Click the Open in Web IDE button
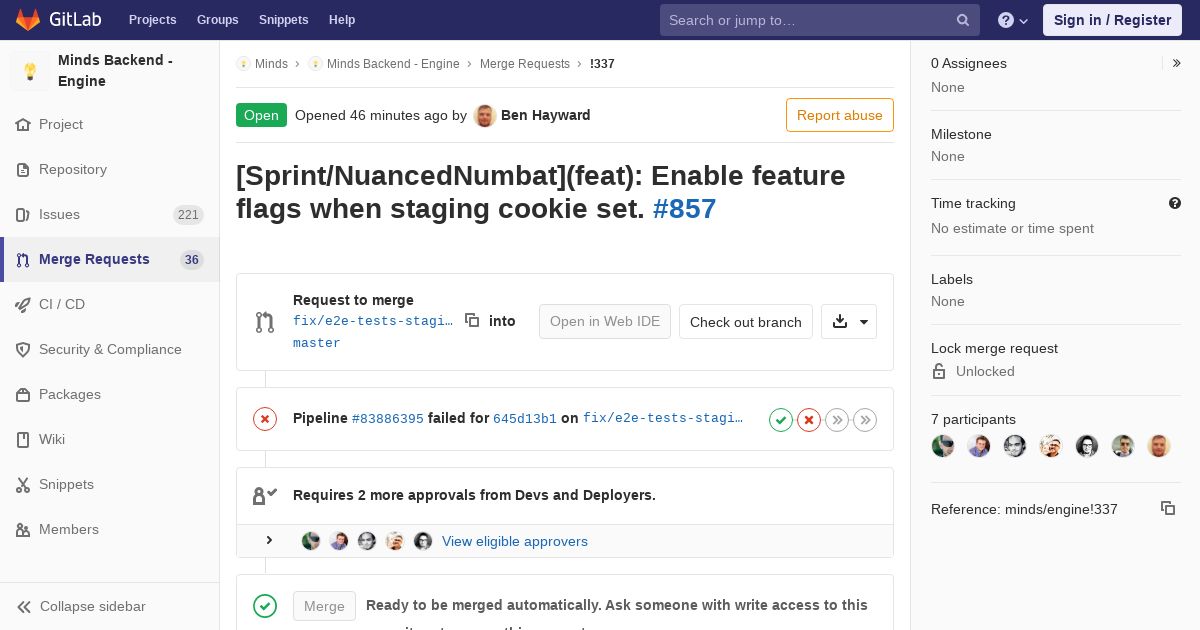This screenshot has height=630, width=1200. click(605, 321)
